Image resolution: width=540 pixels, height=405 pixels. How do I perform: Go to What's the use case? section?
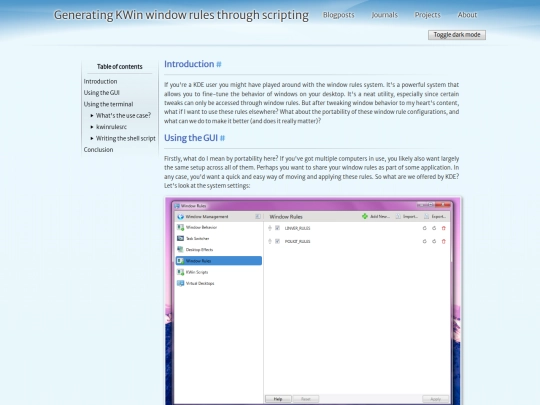click(123, 116)
